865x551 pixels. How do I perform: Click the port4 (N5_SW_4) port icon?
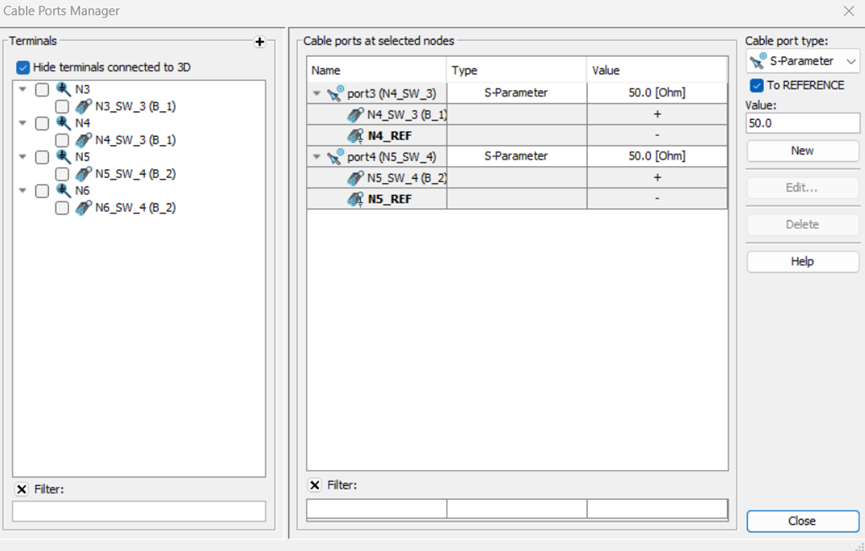[335, 157]
